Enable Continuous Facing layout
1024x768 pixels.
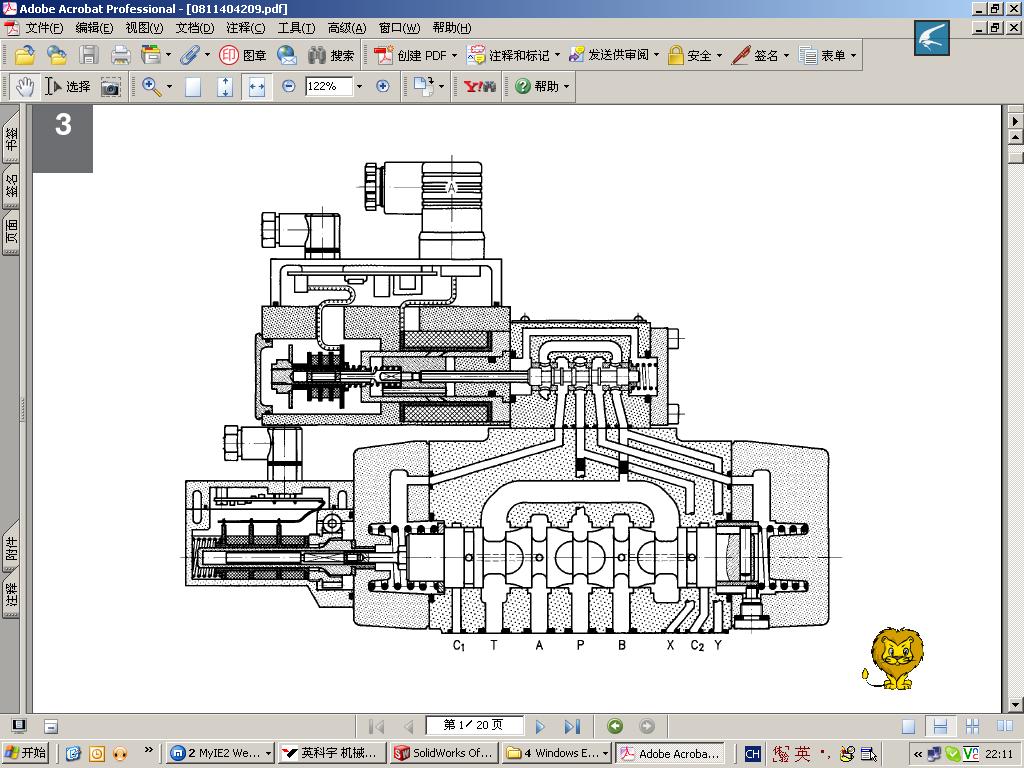pyautogui.click(x=972, y=726)
